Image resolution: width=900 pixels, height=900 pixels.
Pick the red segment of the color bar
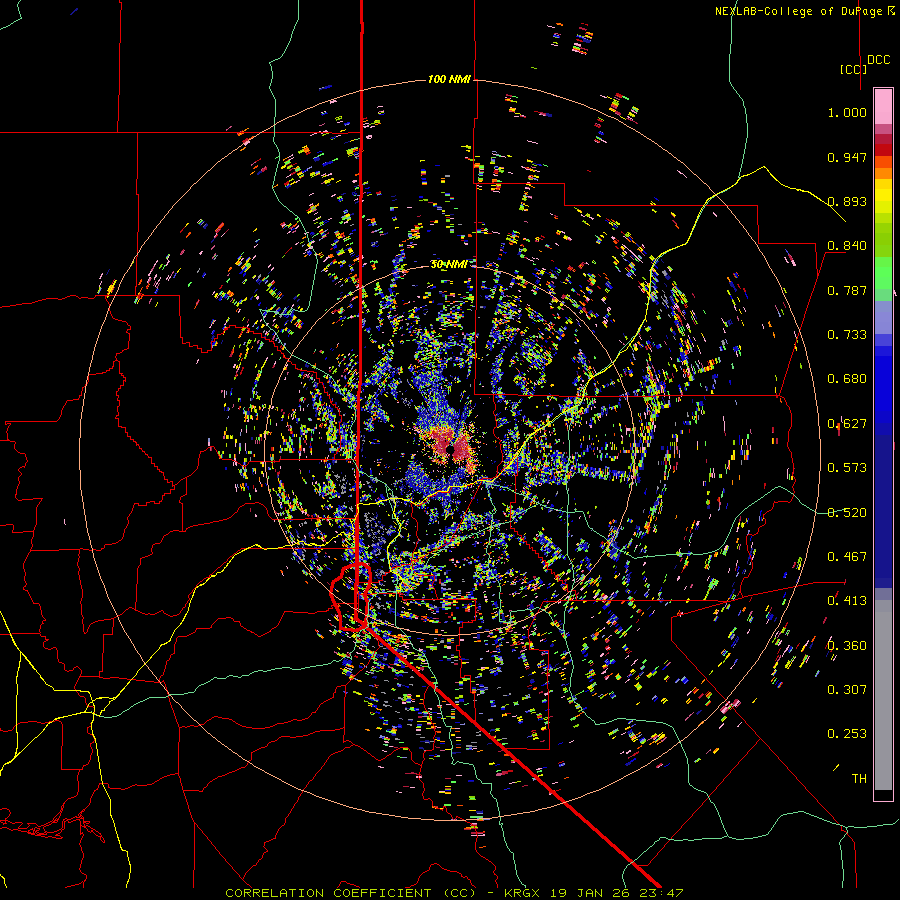883,149
